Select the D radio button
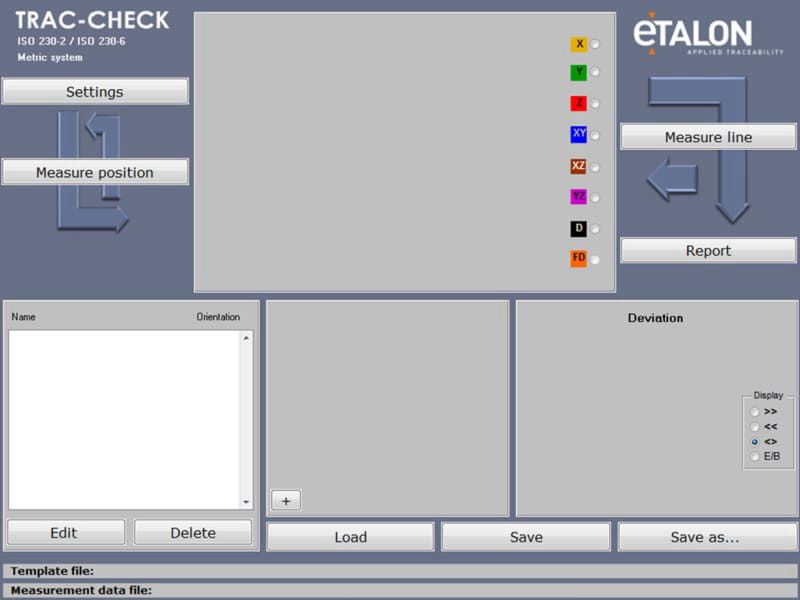 (595, 229)
